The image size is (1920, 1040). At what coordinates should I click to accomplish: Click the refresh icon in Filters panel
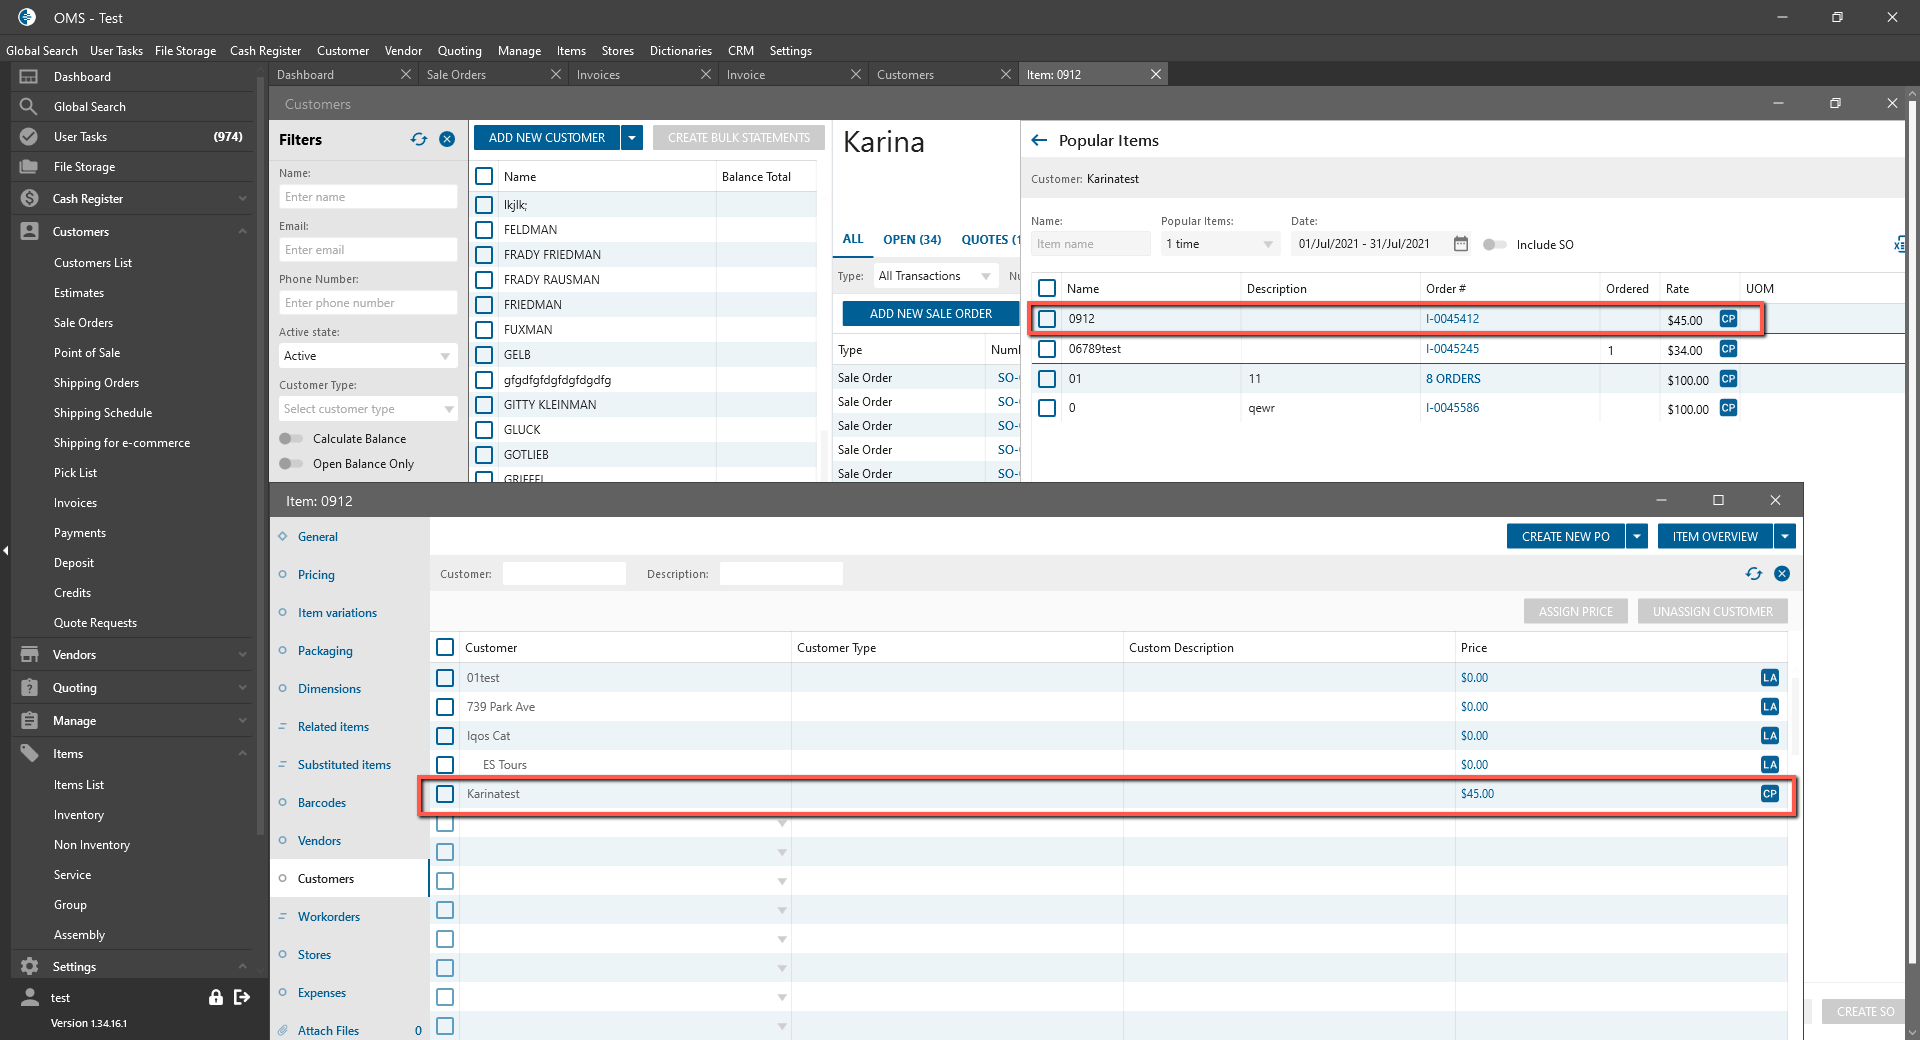pyautogui.click(x=419, y=140)
